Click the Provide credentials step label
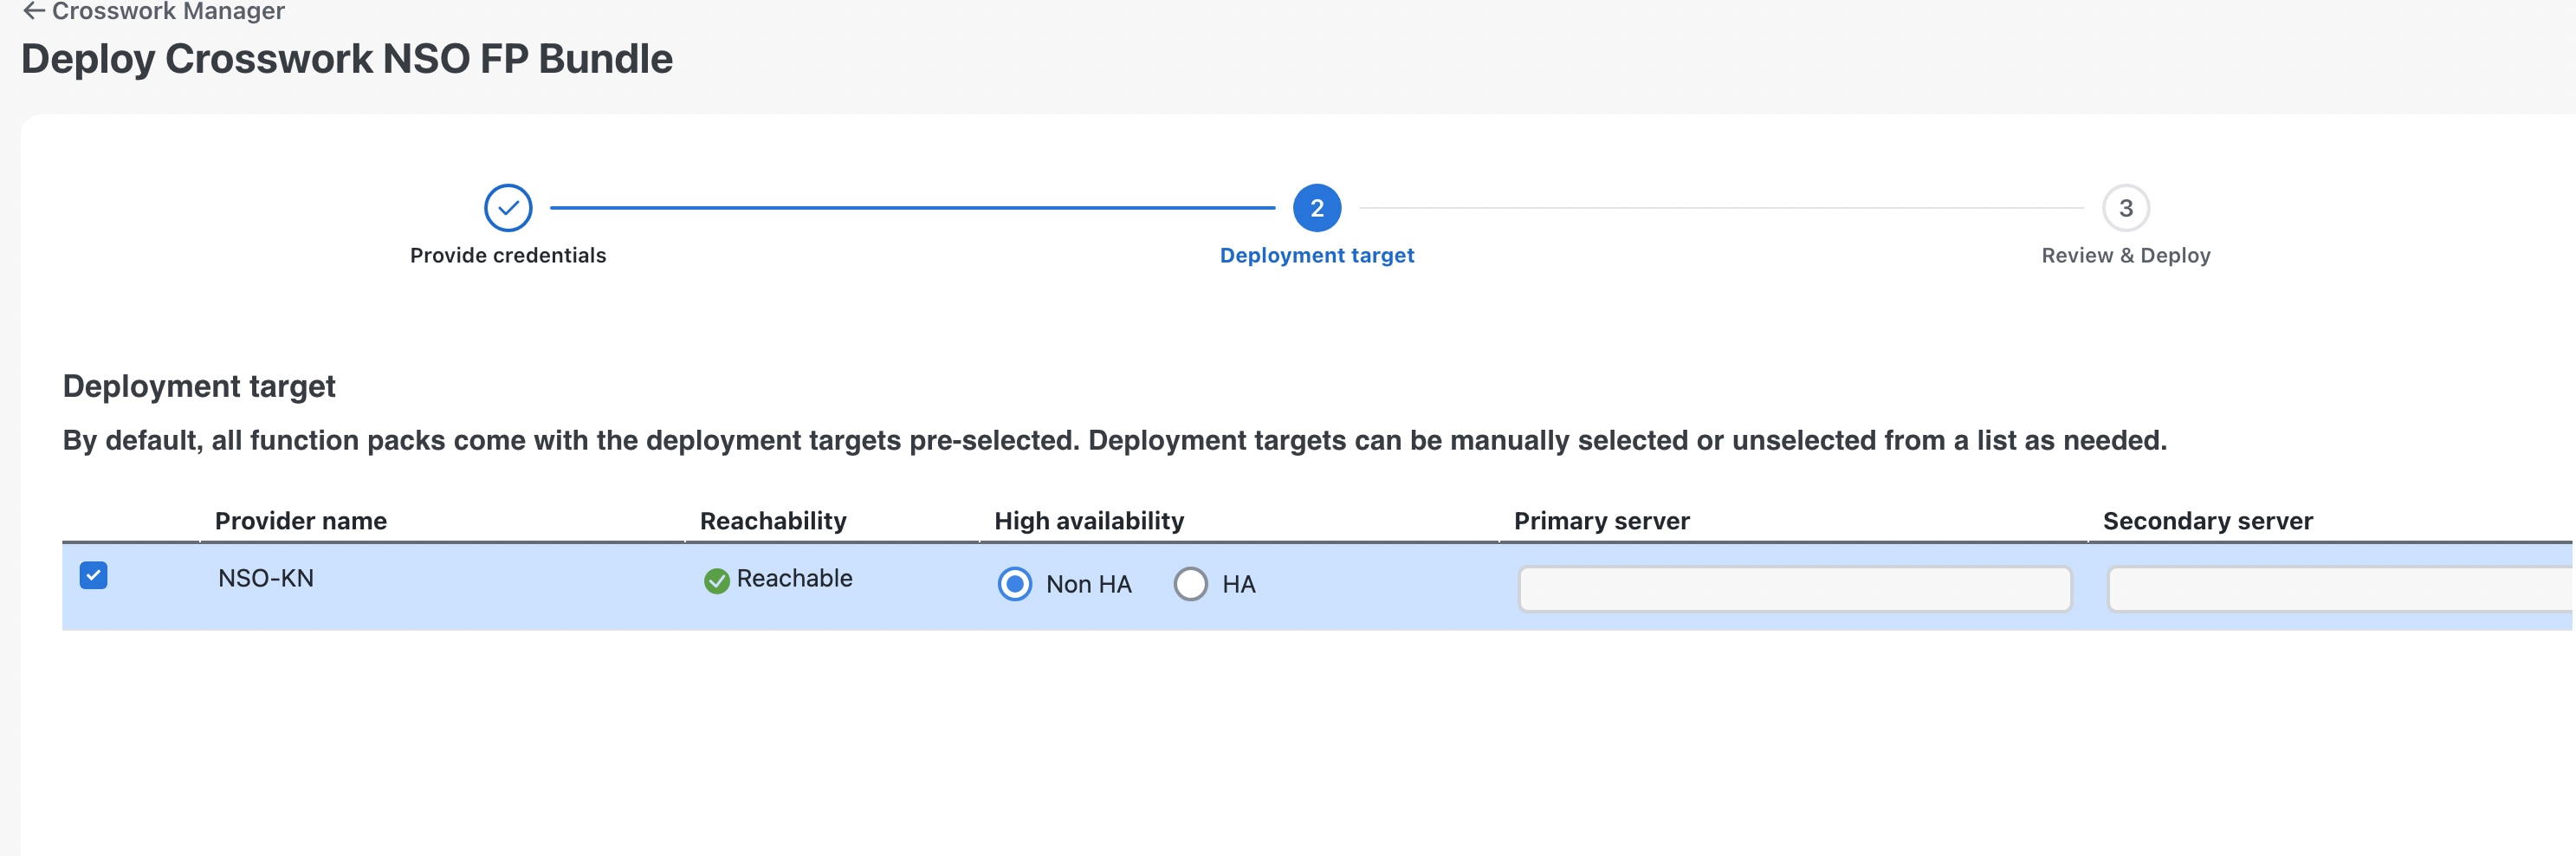Image resolution: width=2576 pixels, height=856 pixels. [x=508, y=256]
